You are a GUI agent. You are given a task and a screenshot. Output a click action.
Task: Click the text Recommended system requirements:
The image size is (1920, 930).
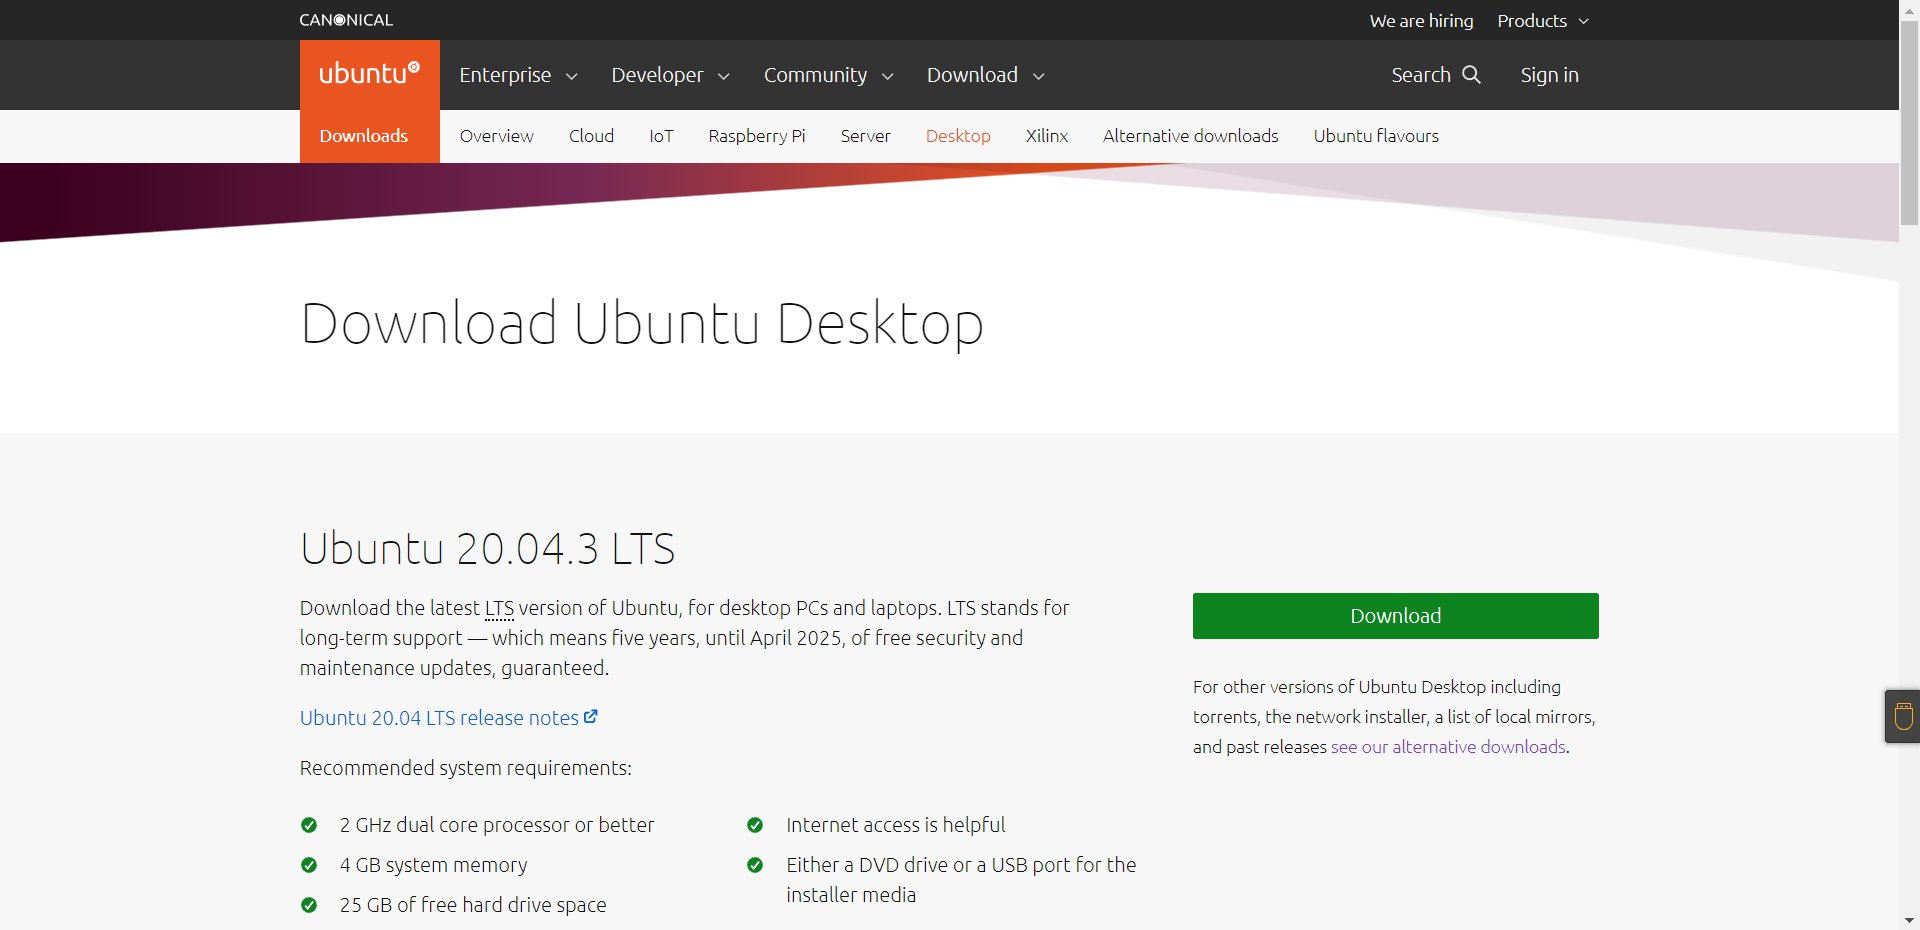pos(466,768)
